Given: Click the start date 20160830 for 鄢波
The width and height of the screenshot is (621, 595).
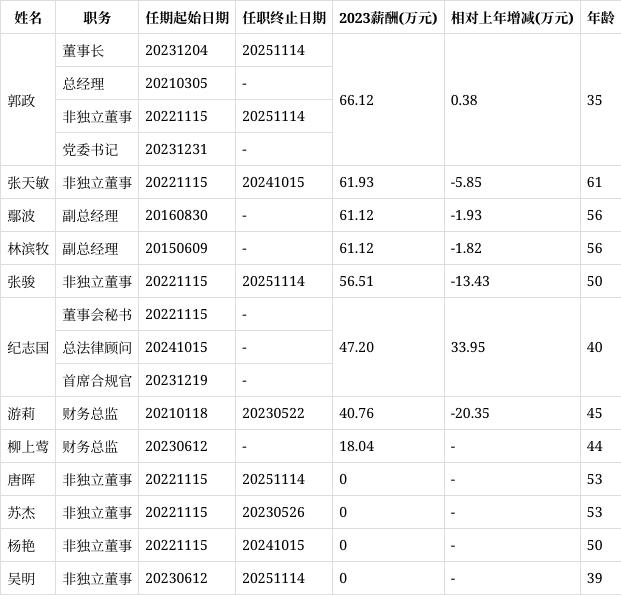Looking at the screenshot, I should [x=176, y=215].
